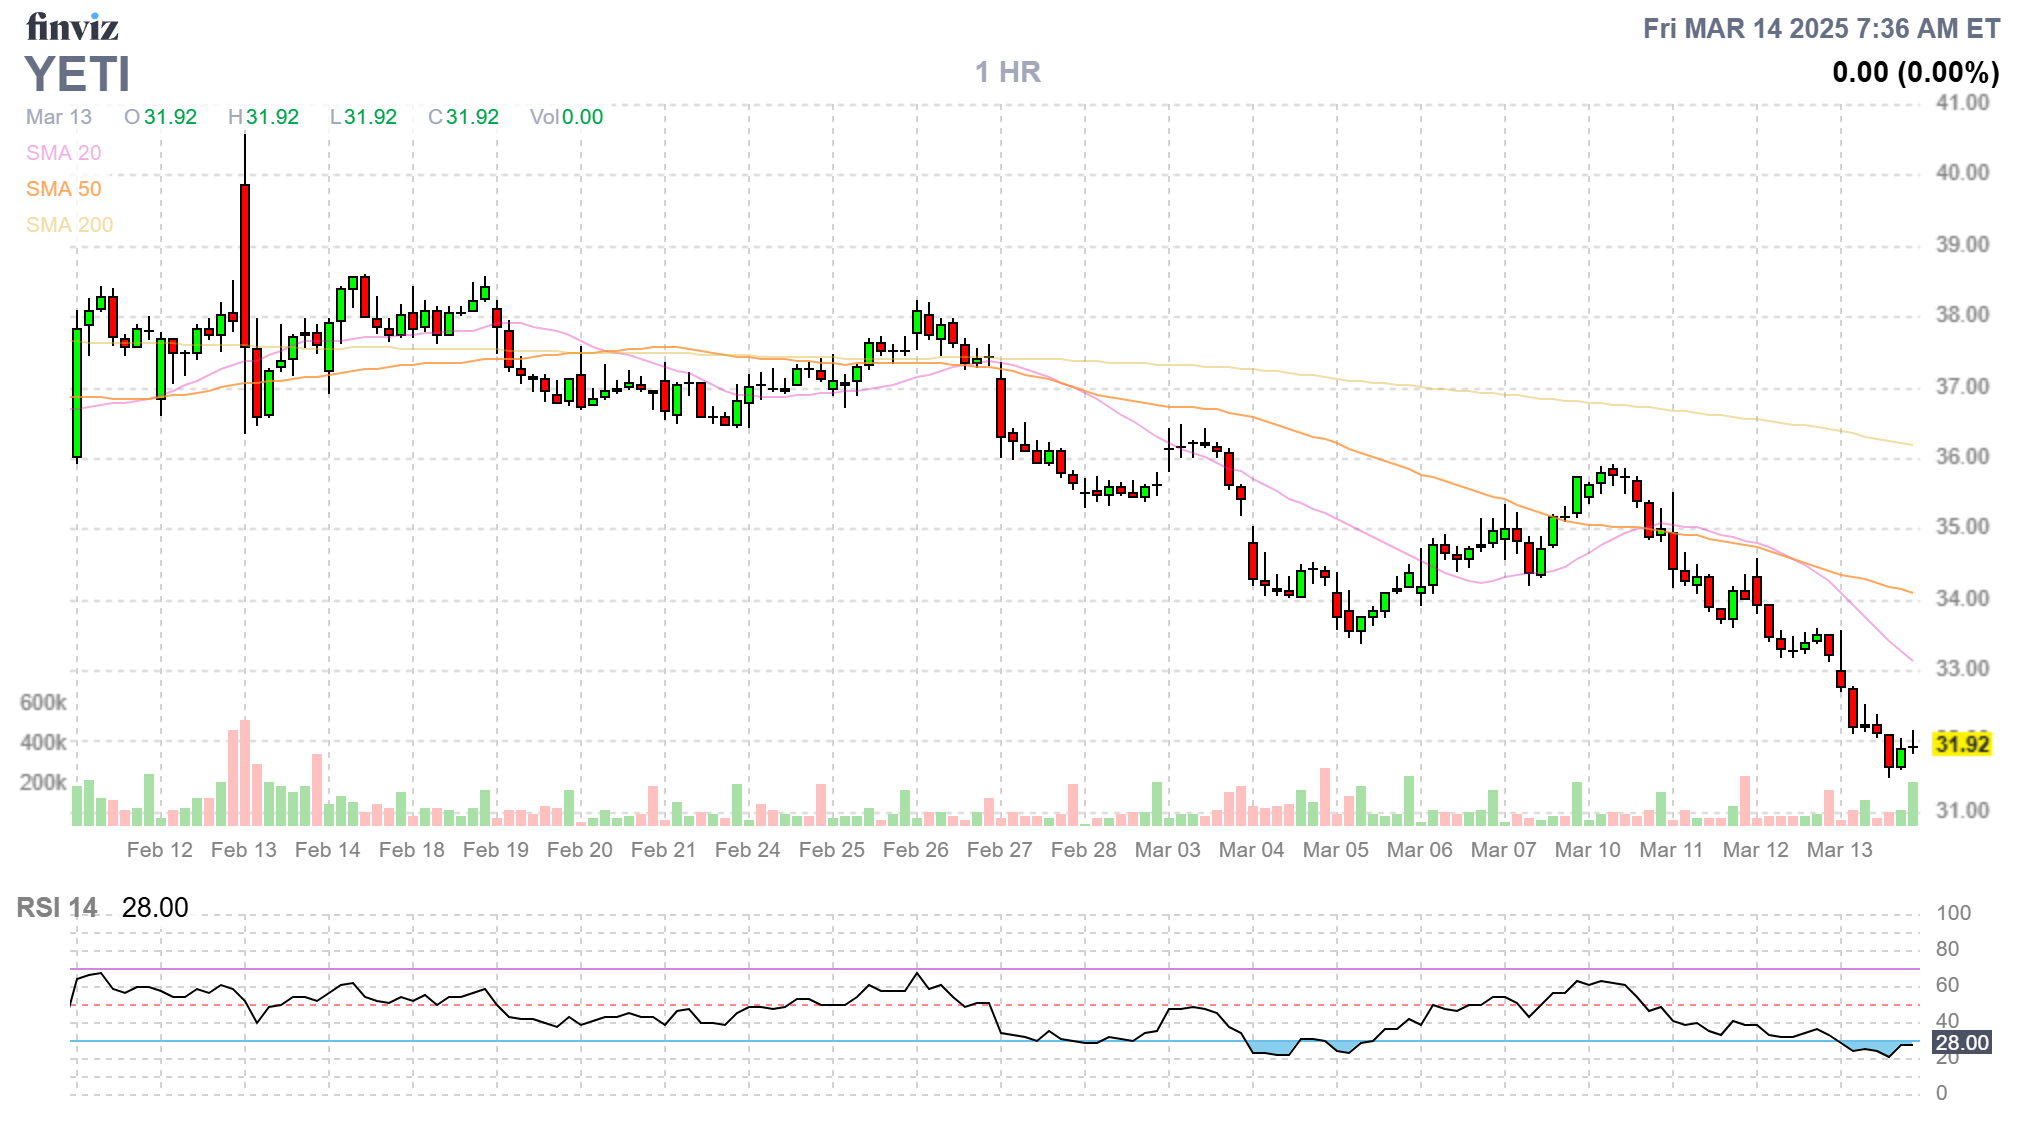Viewport: 2026px width, 1124px height.
Task: Click the yellow 31.92 price tag
Action: pyautogui.click(x=1961, y=744)
